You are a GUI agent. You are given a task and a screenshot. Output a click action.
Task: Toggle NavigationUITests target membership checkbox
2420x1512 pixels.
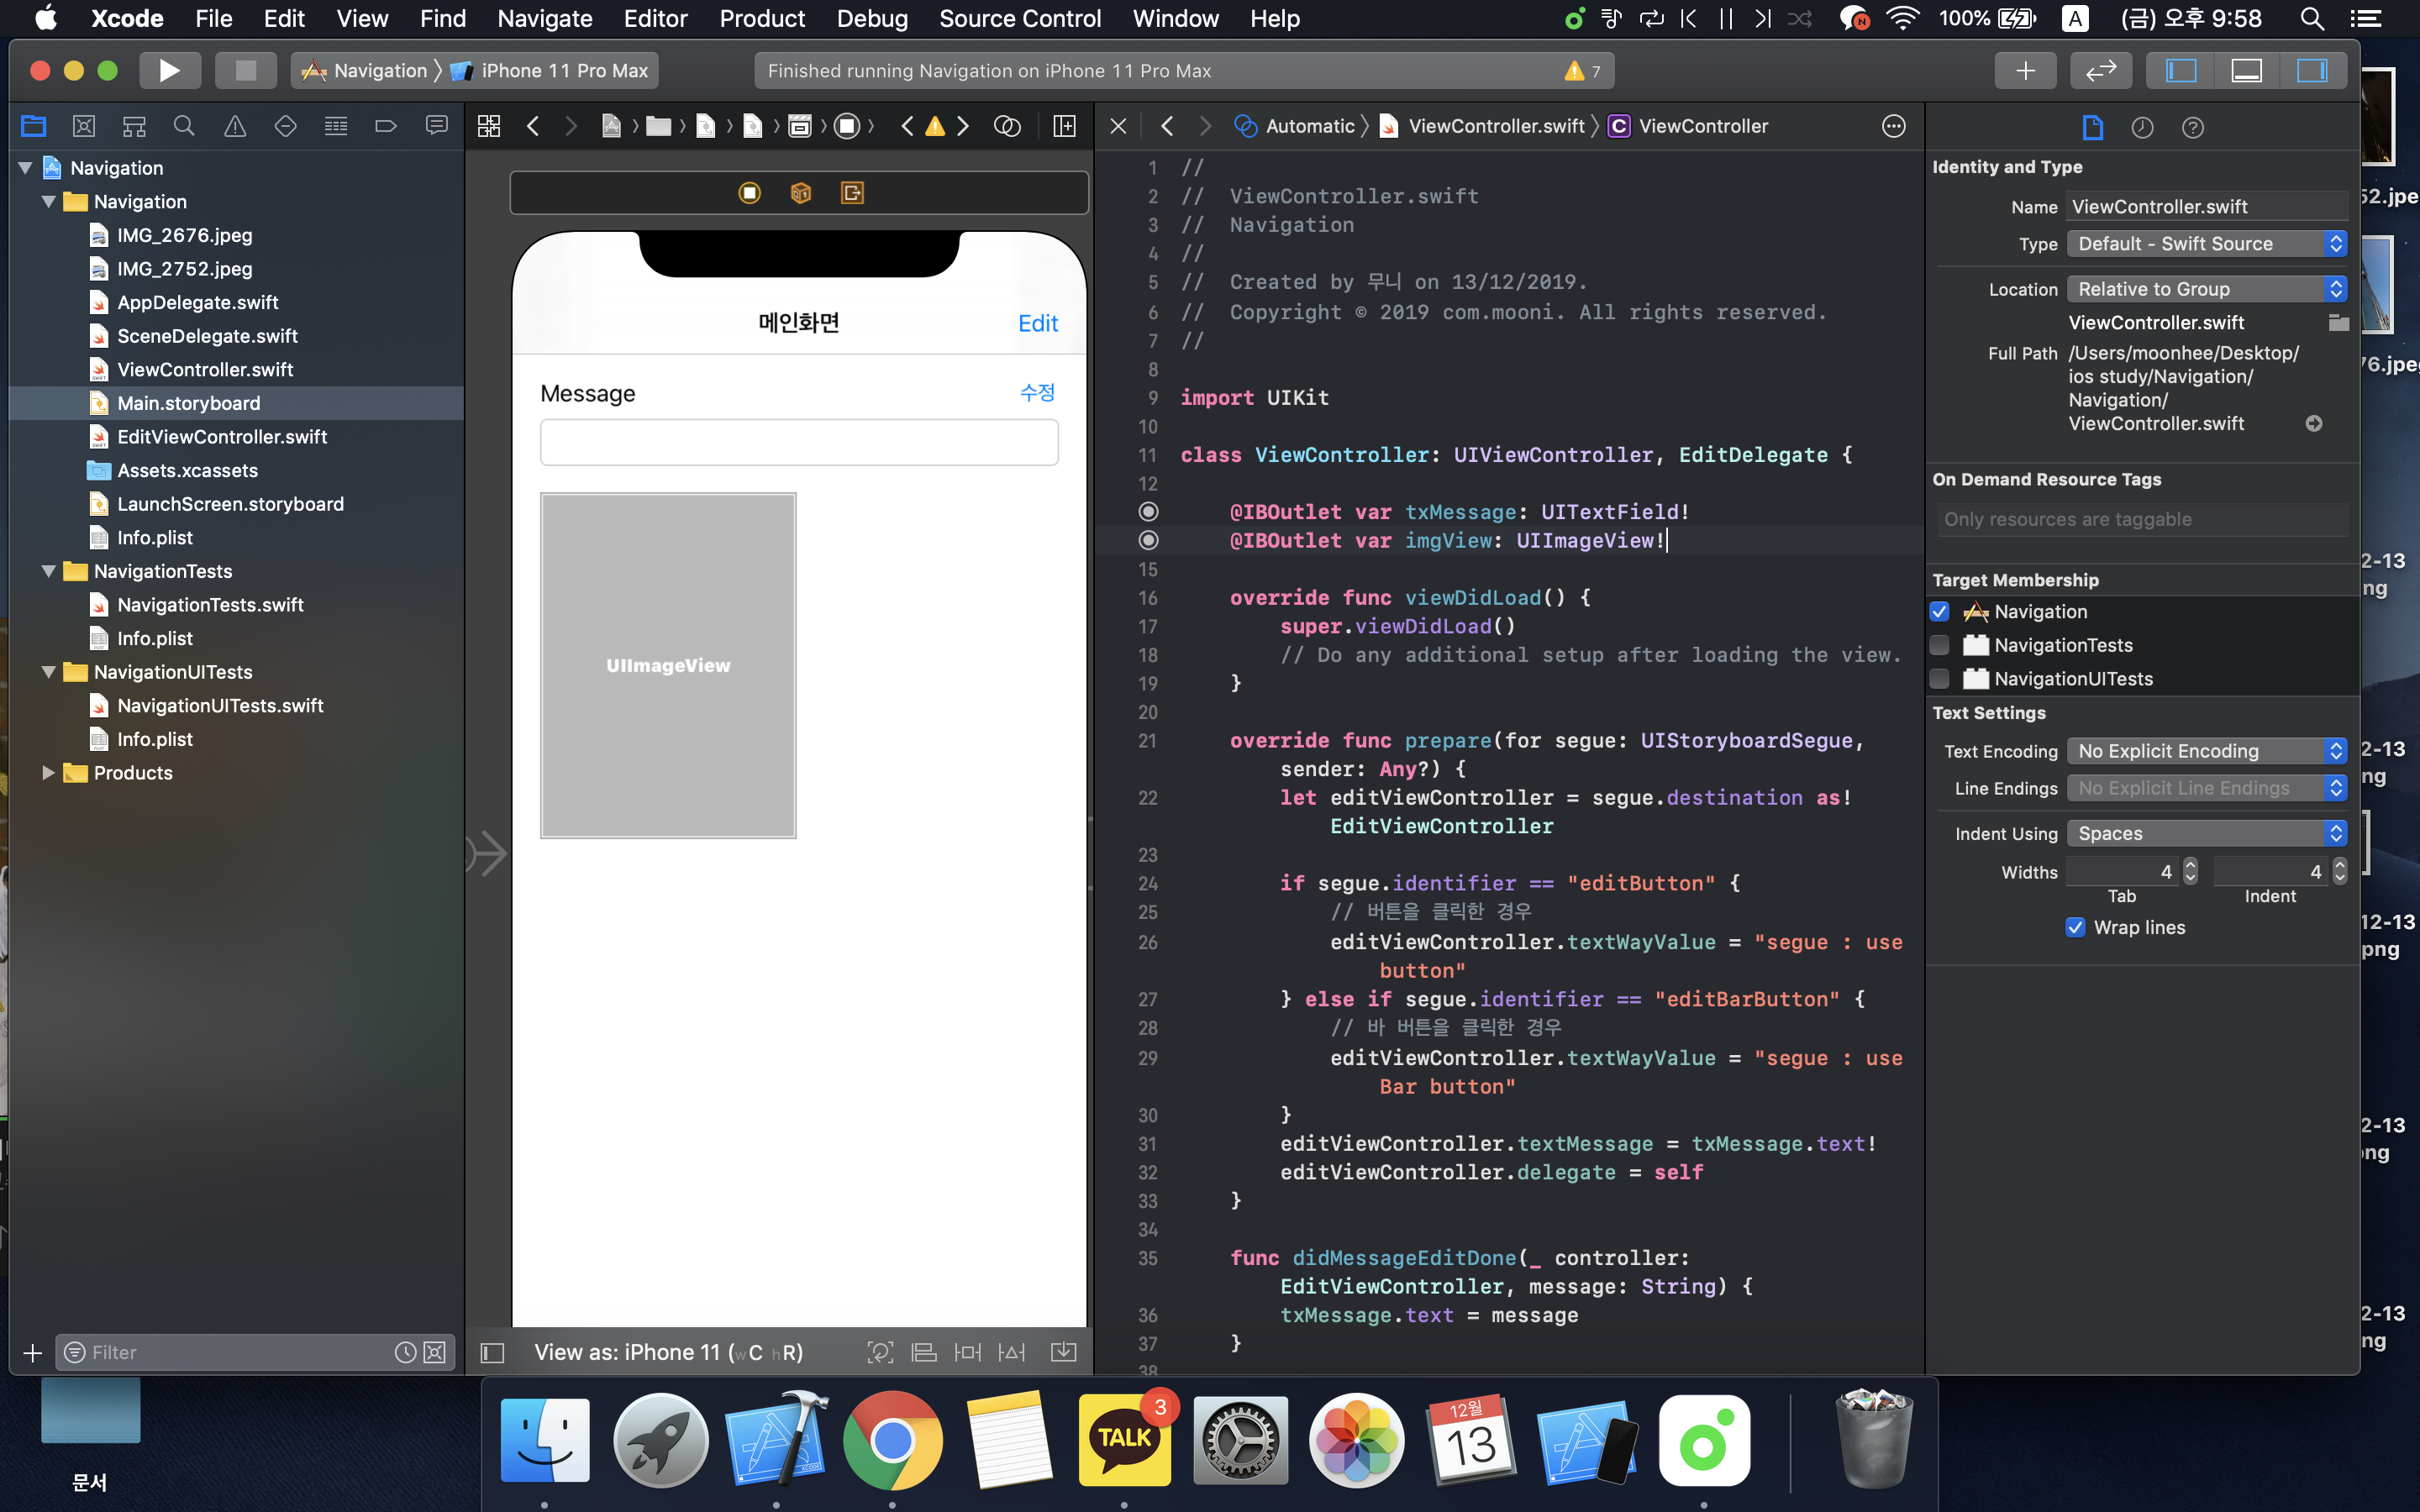(x=1940, y=679)
